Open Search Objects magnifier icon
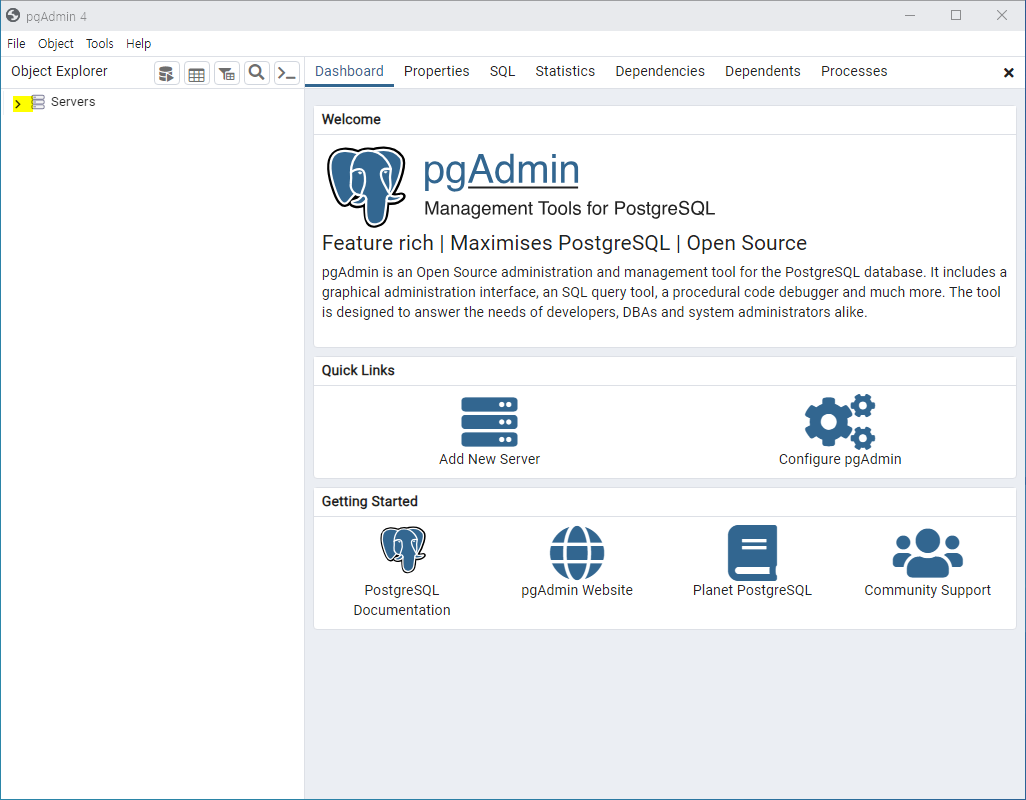This screenshot has width=1026, height=800. pos(257,73)
